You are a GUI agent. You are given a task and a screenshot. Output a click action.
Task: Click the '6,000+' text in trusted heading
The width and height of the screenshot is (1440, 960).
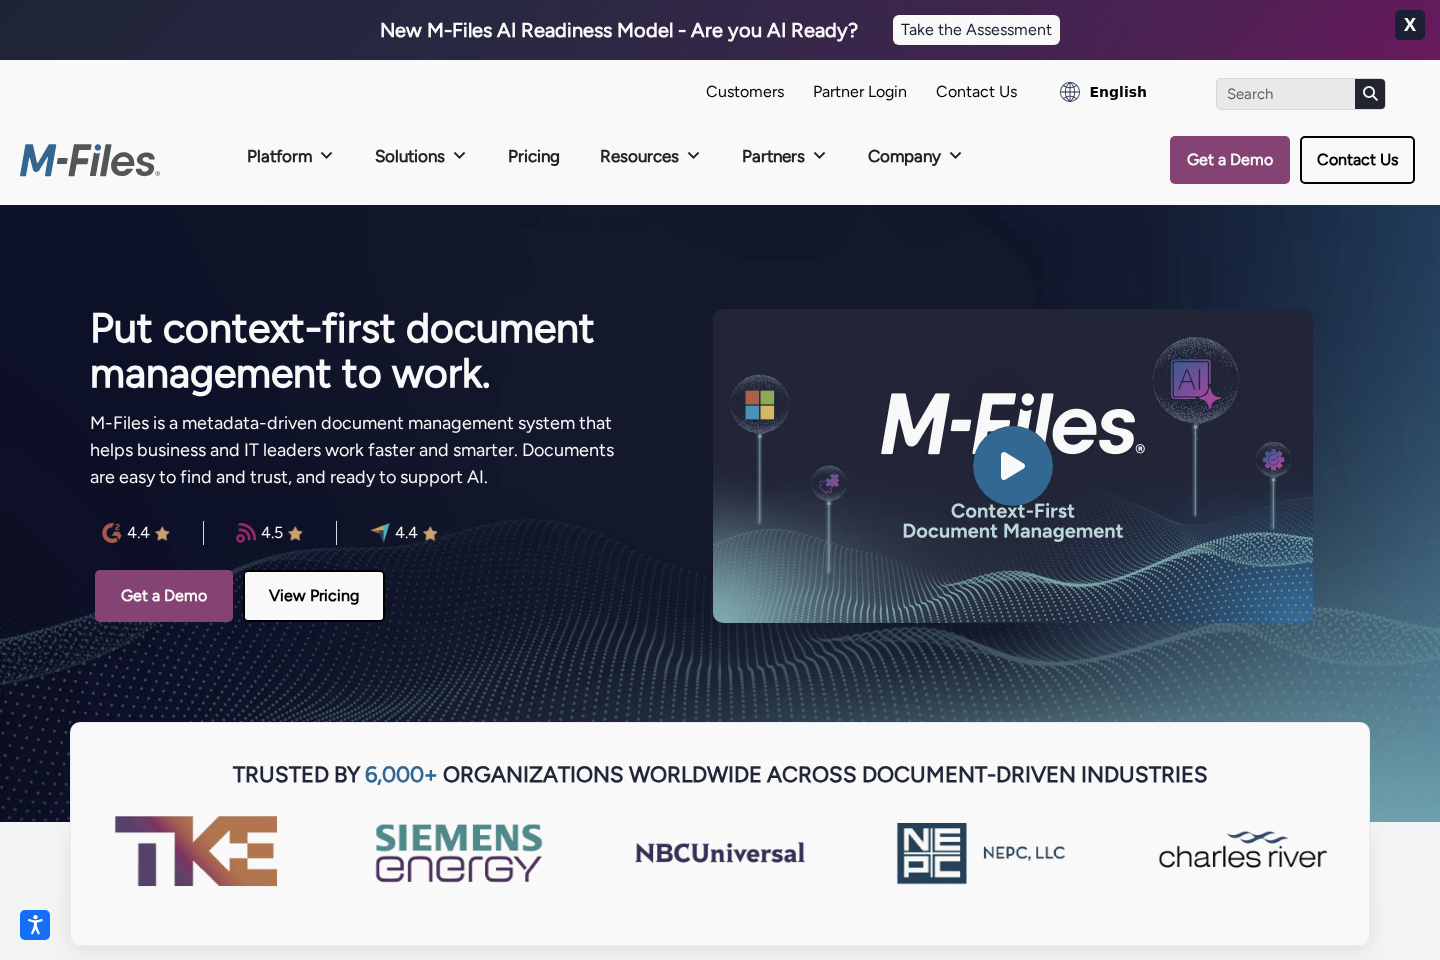click(x=400, y=775)
